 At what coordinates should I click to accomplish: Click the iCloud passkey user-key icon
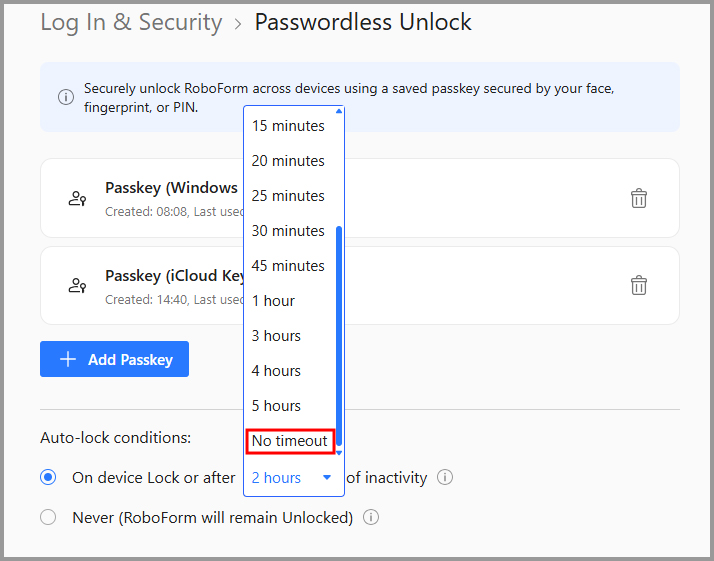click(77, 286)
